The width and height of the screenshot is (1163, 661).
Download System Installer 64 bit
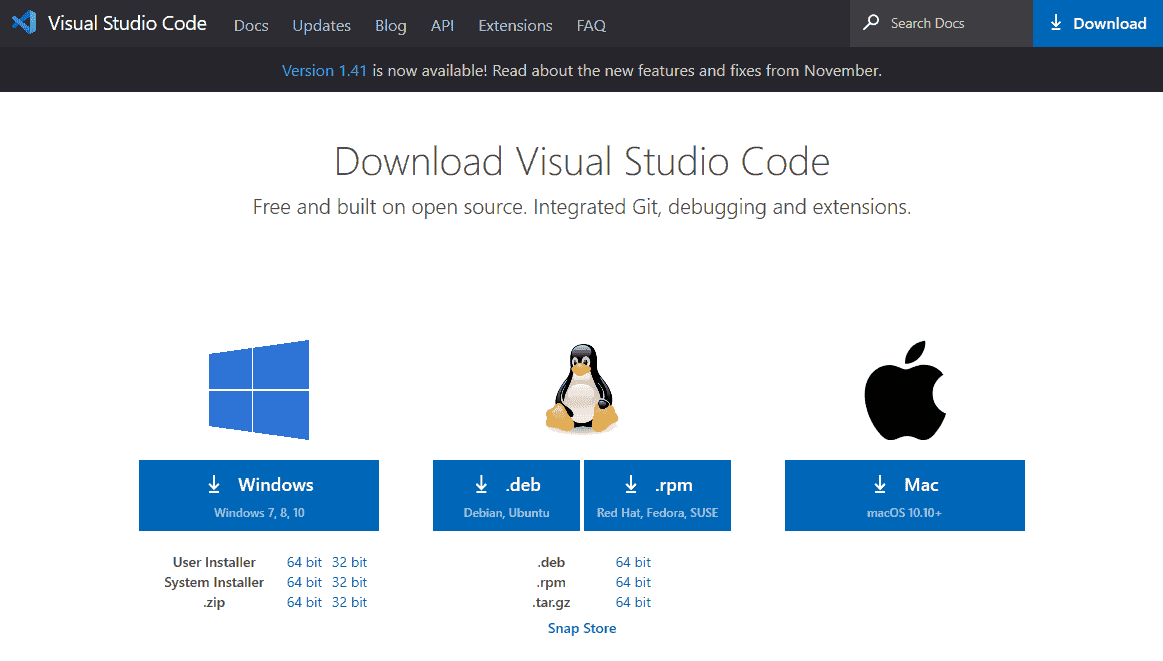pos(305,582)
